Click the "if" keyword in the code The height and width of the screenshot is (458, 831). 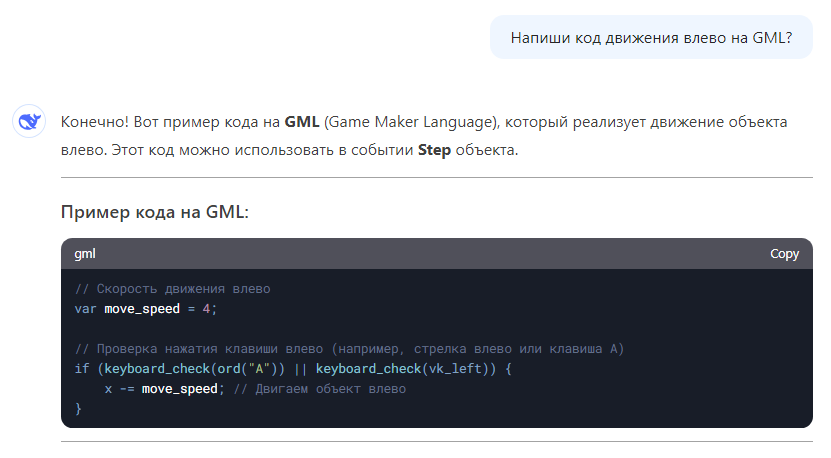coord(82,369)
